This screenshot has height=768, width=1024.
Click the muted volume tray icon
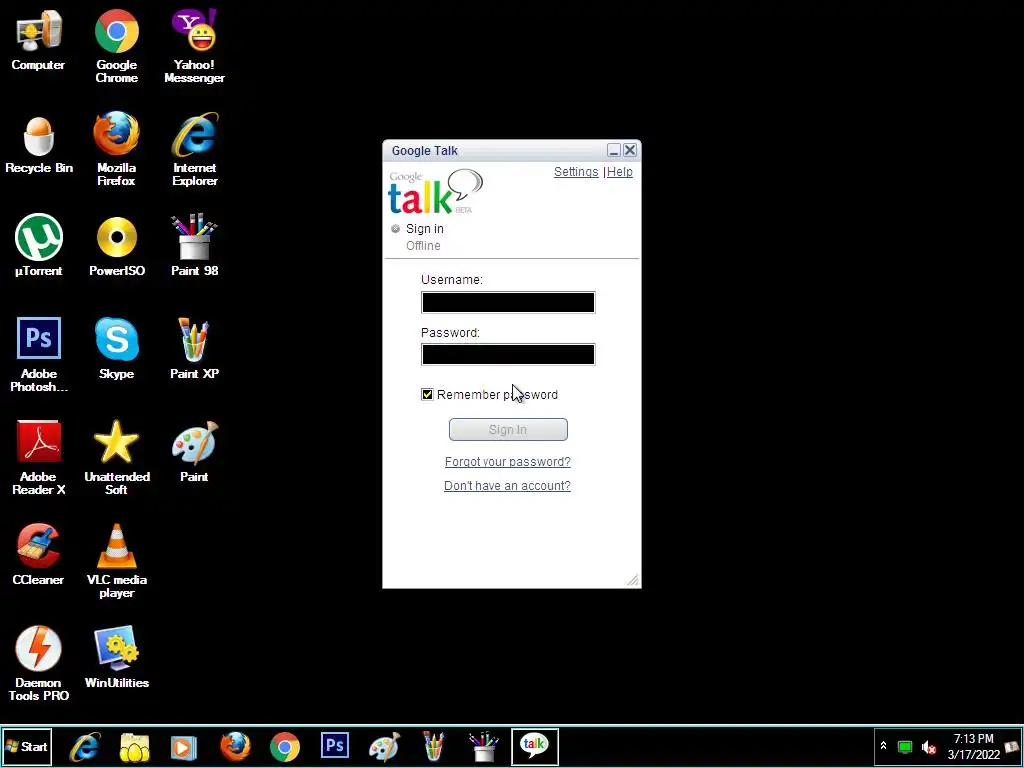coord(928,746)
